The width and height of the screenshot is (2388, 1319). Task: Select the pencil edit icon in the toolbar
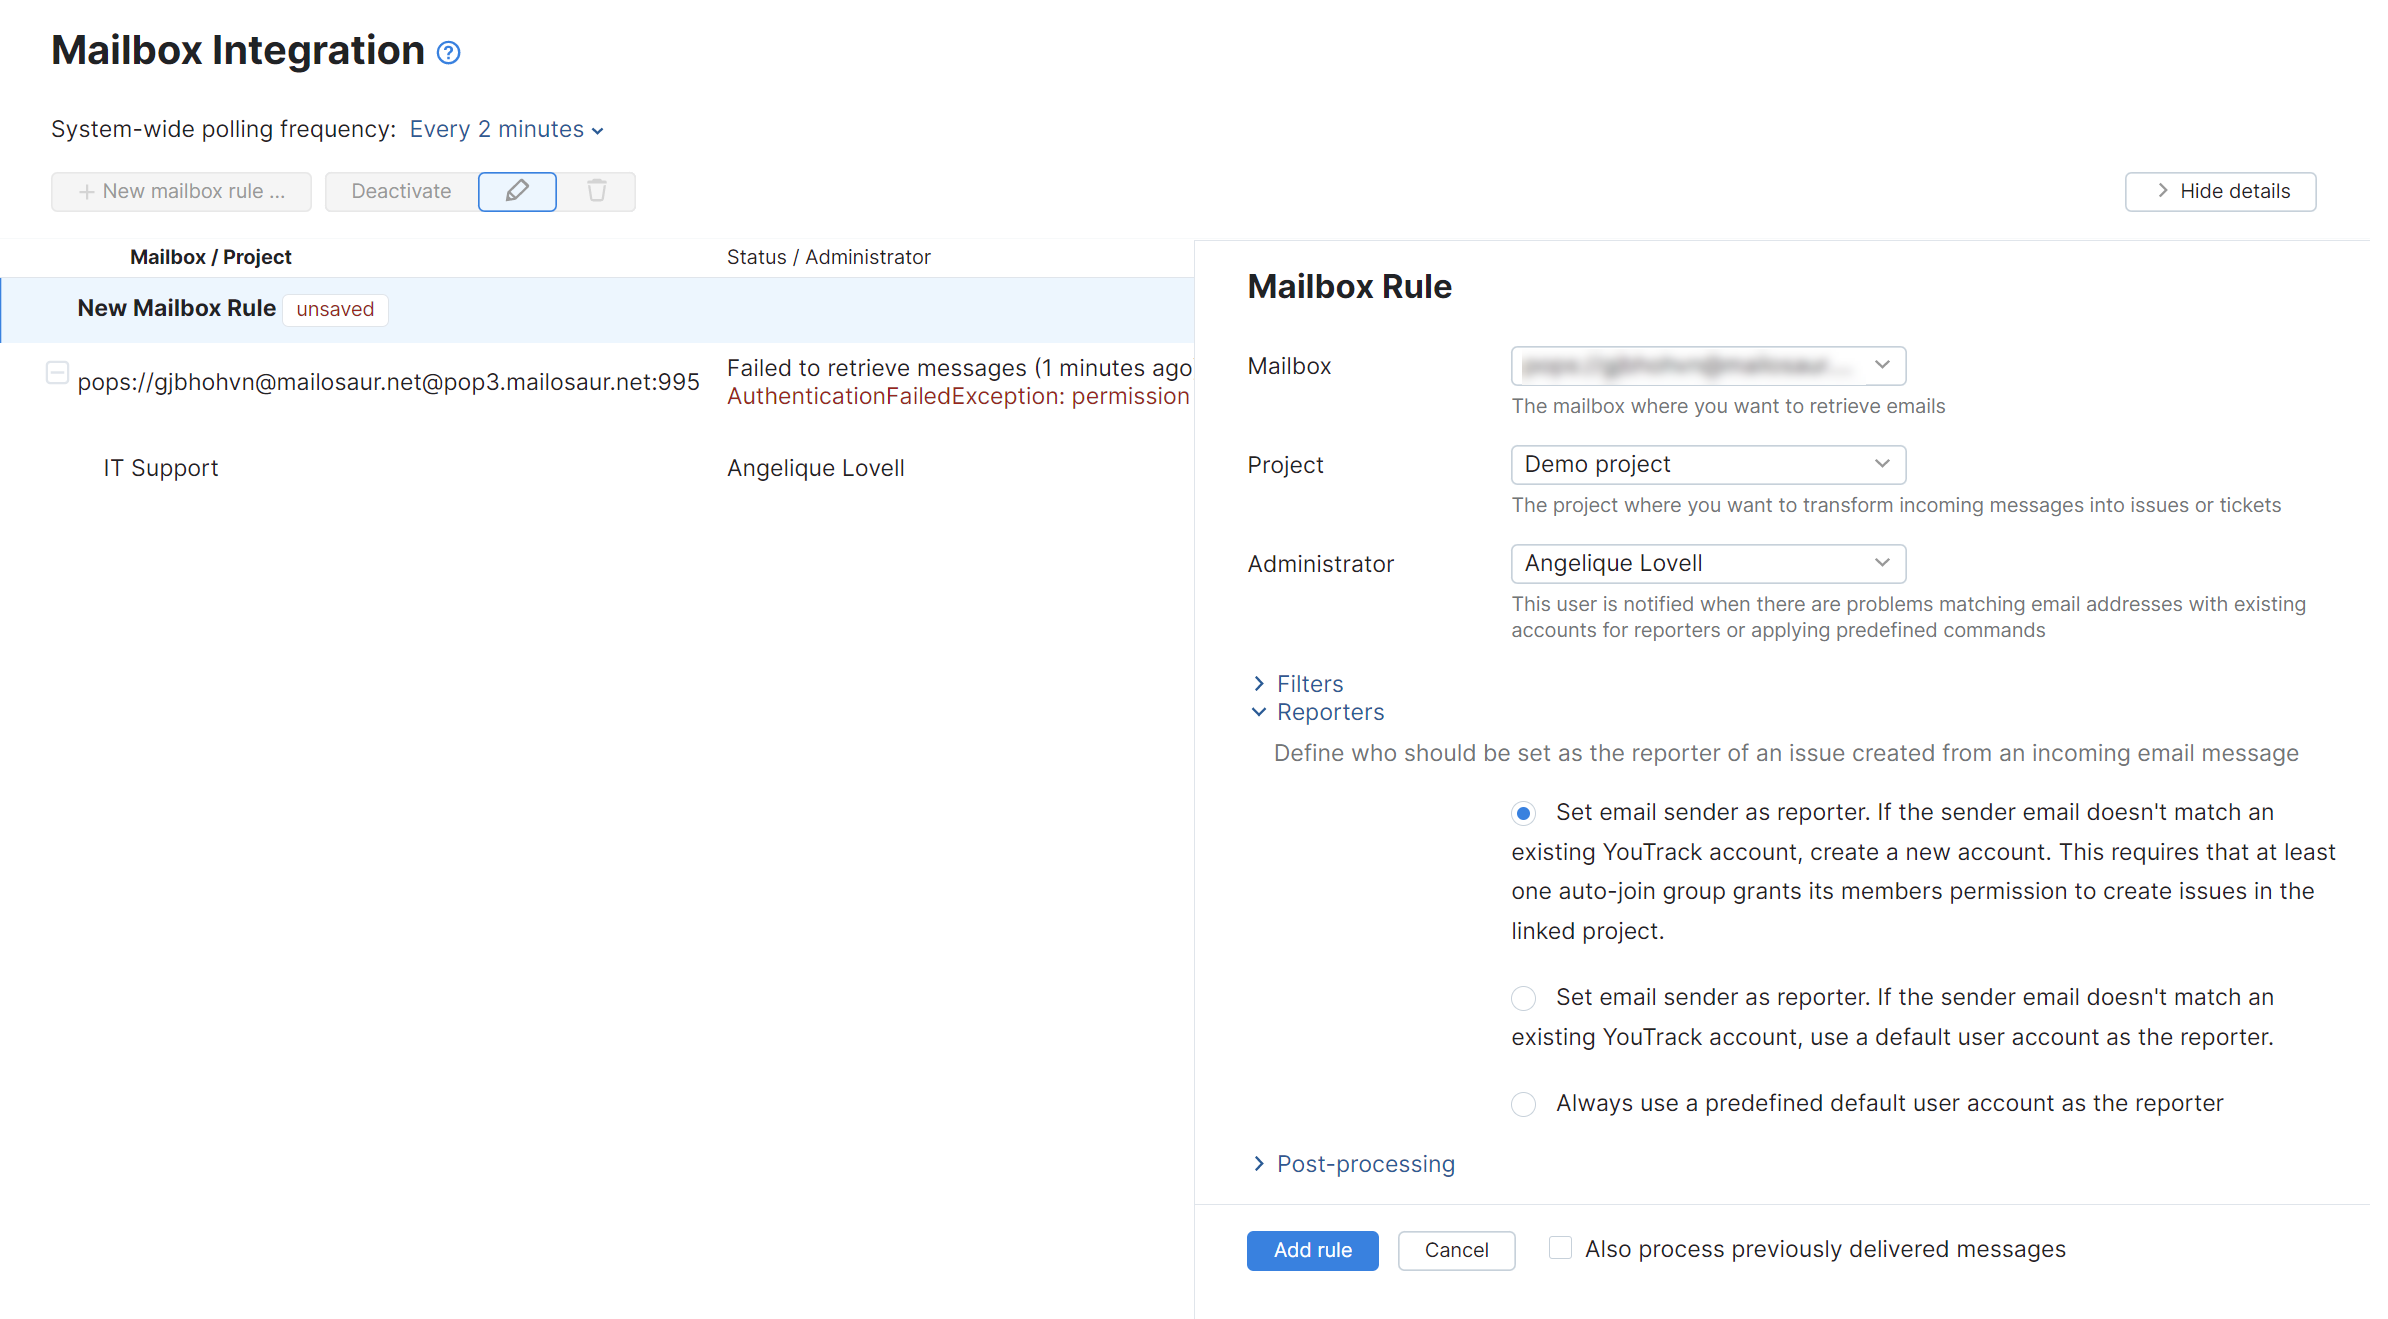tap(517, 191)
